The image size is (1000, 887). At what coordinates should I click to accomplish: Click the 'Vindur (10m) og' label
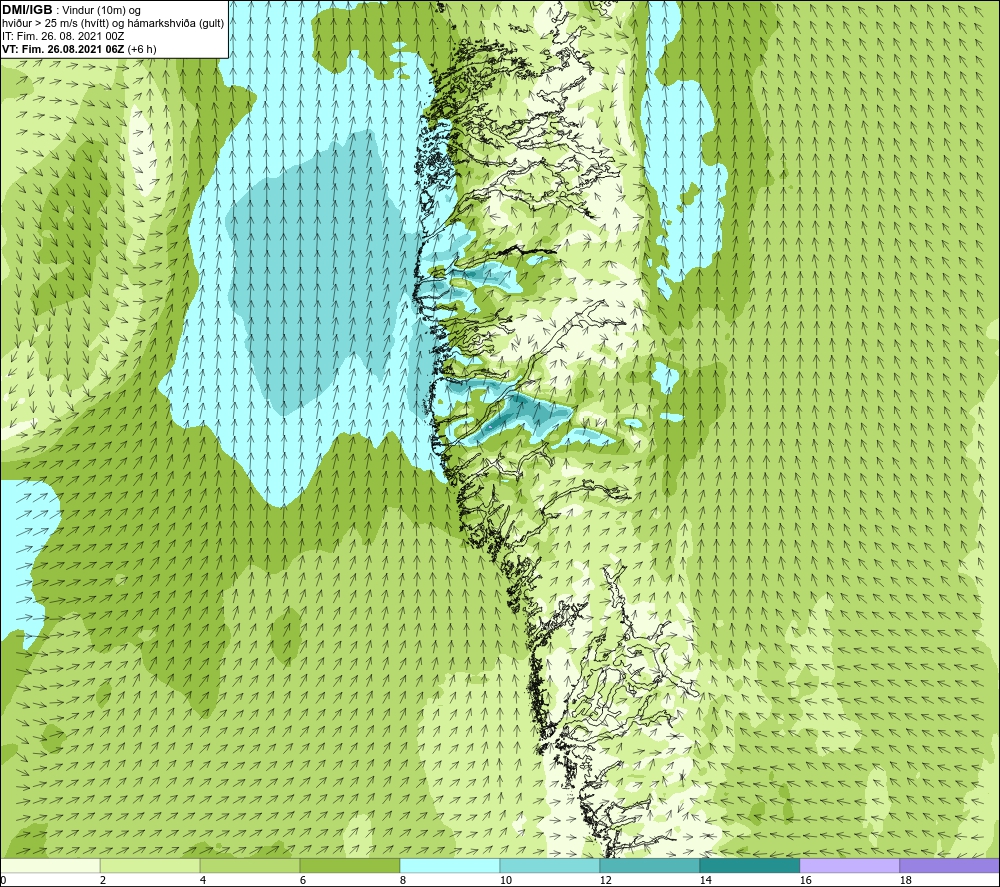tap(101, 11)
